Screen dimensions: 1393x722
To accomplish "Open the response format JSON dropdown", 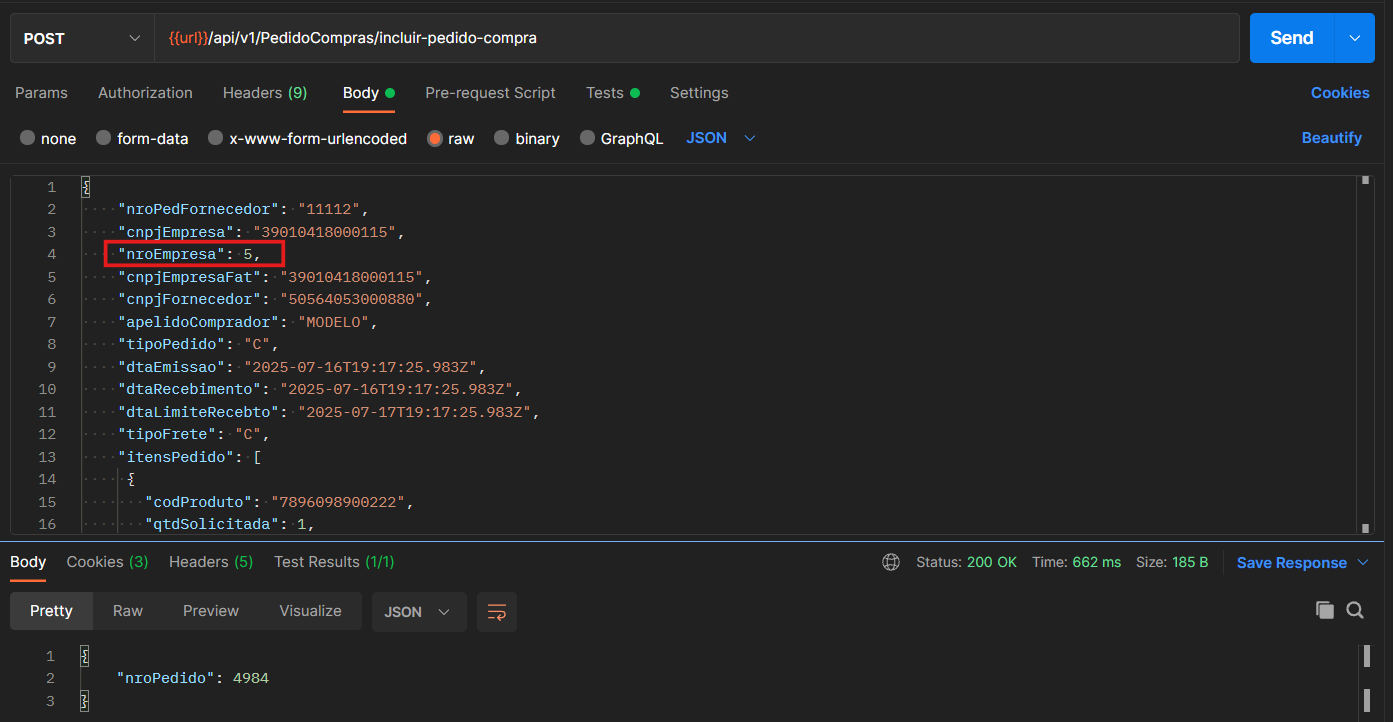I will (x=418, y=612).
